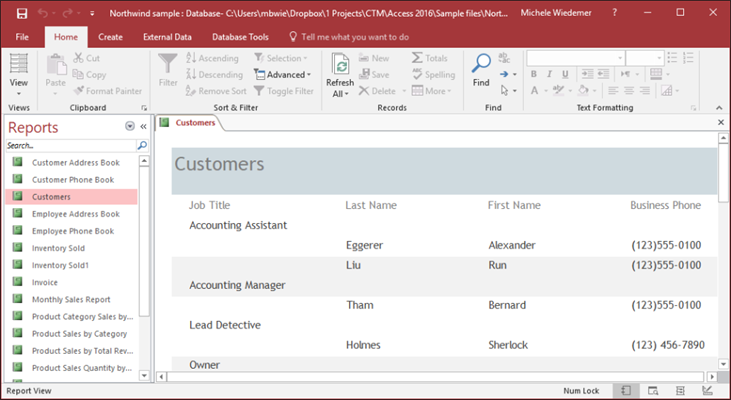Open the Database Tools tab

coord(240,37)
